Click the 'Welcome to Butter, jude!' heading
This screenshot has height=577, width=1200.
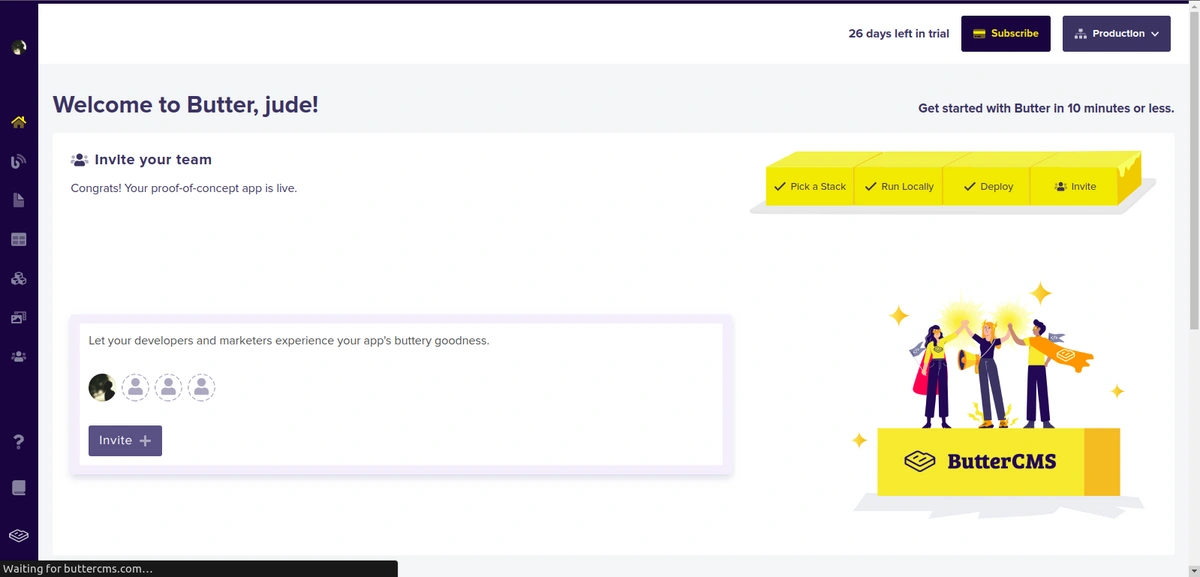pyautogui.click(x=185, y=104)
